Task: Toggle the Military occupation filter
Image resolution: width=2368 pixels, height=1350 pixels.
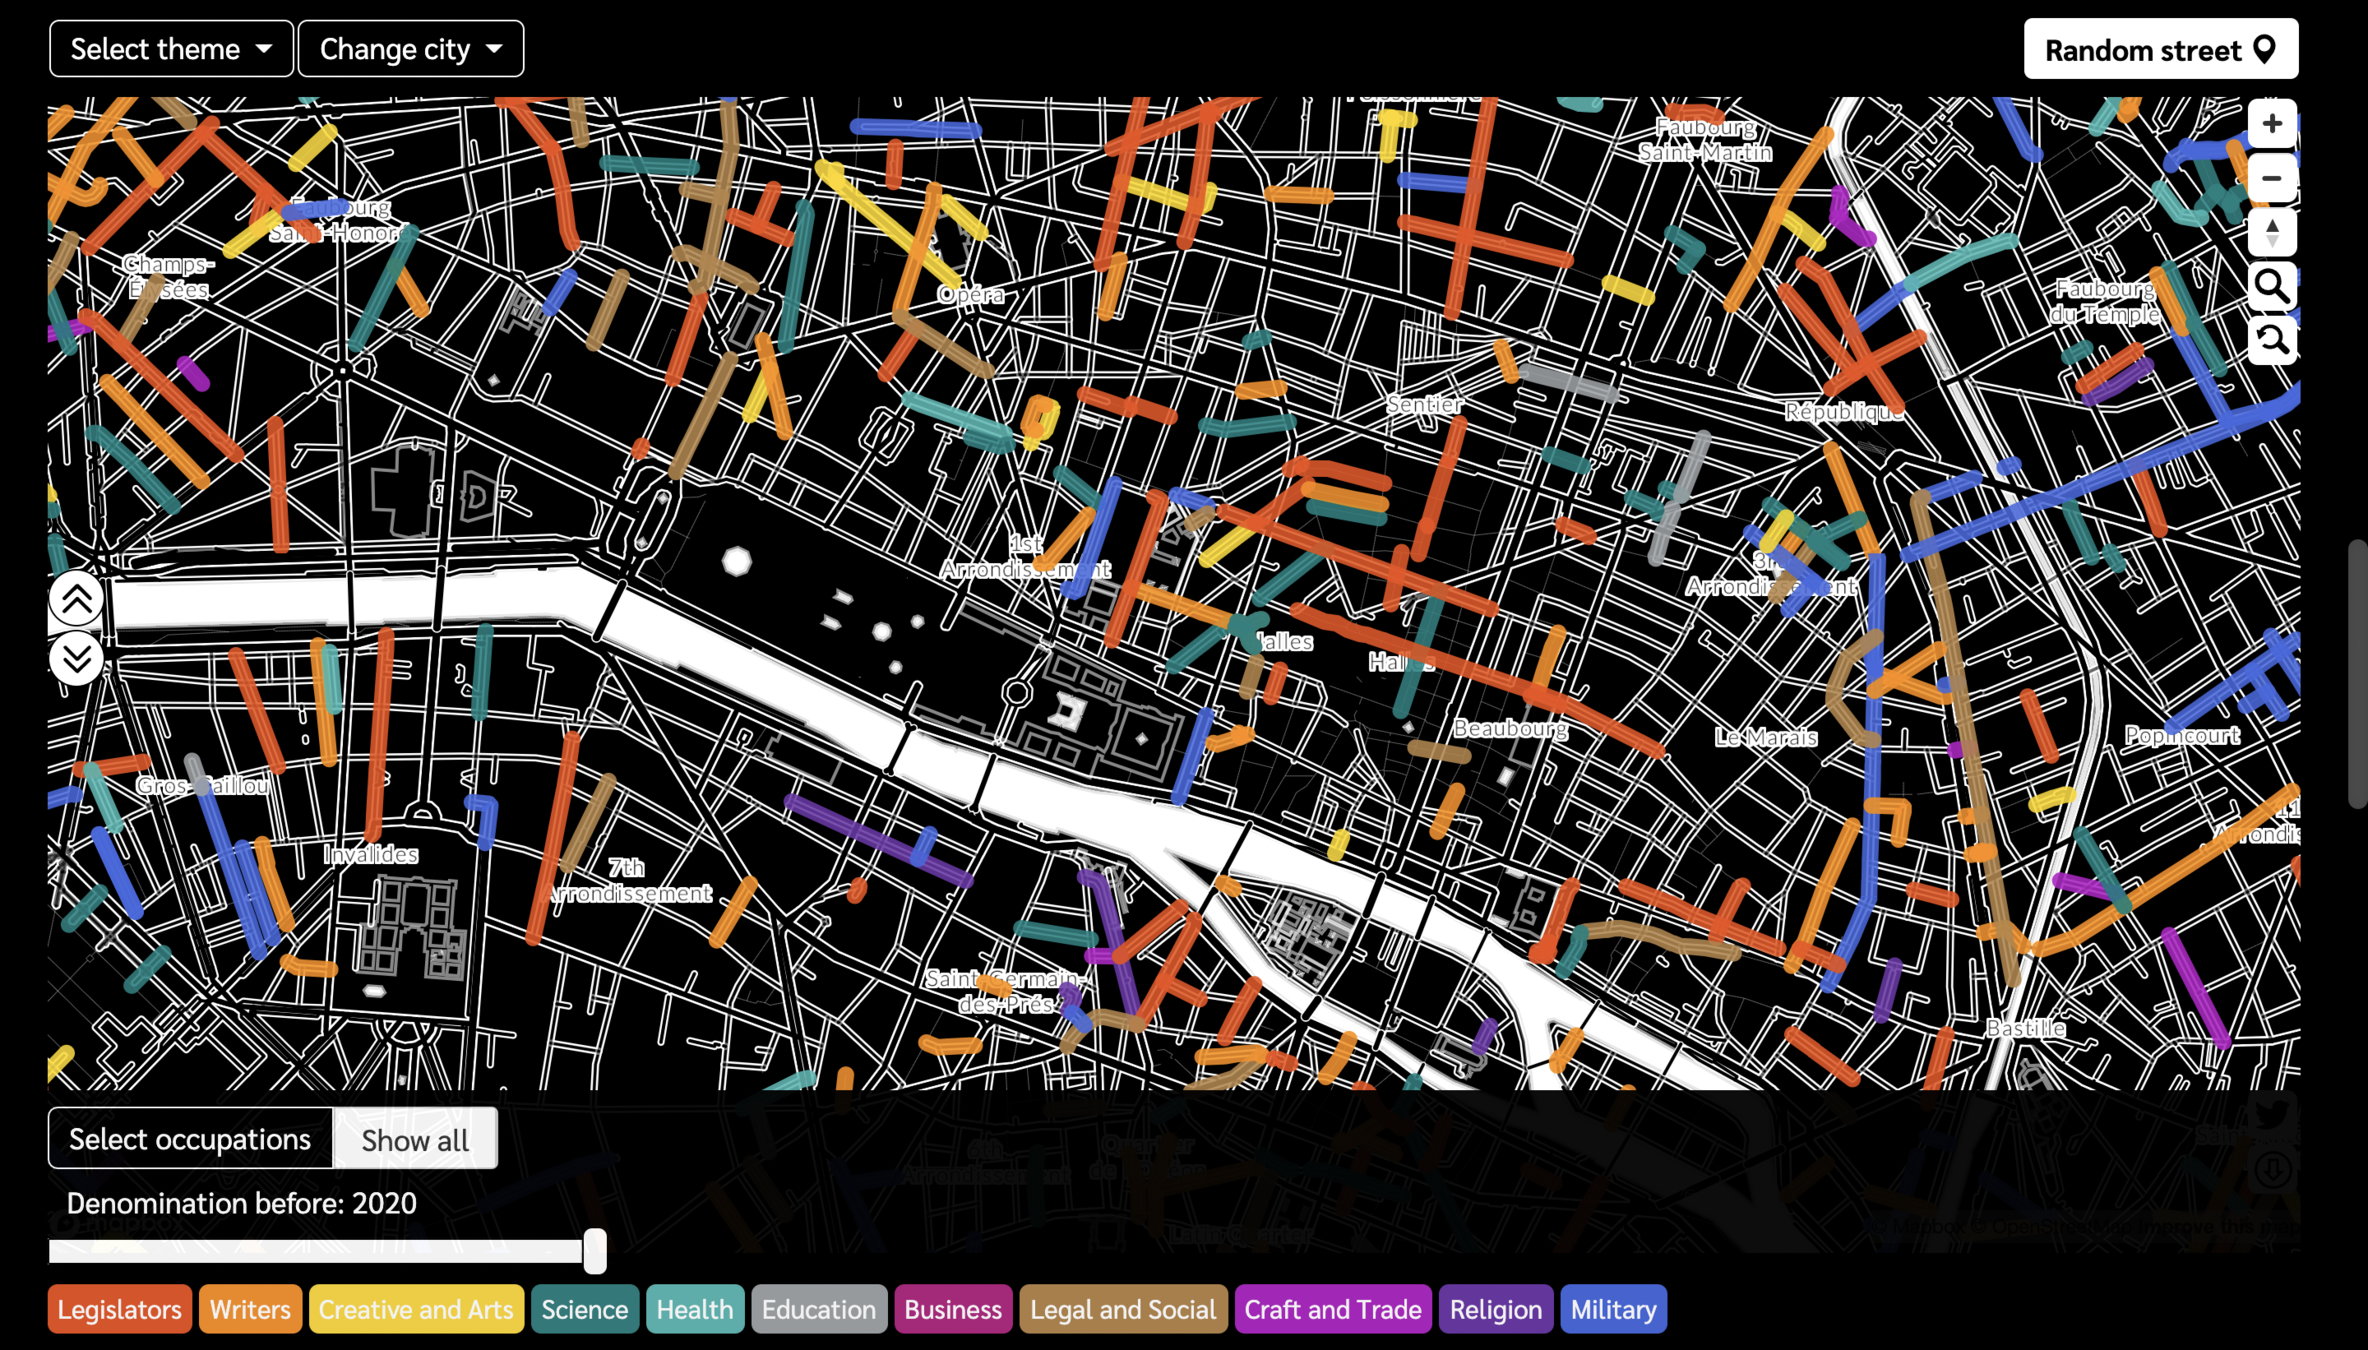Action: click(x=1612, y=1309)
